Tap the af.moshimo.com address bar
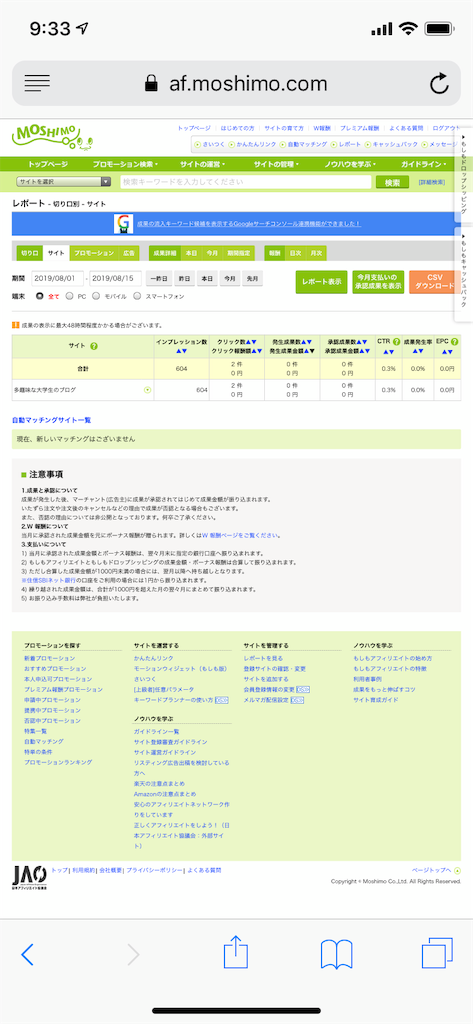The height and width of the screenshot is (1024, 473). [236, 83]
